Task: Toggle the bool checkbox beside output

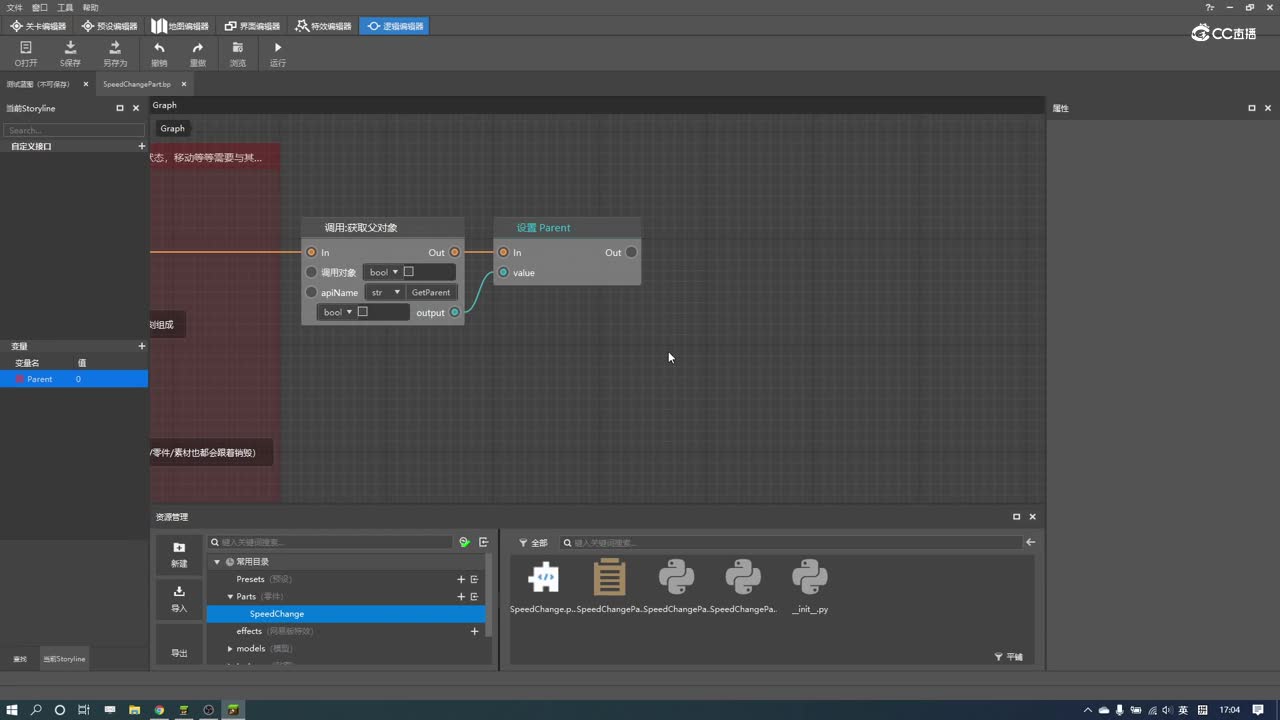Action: coord(362,312)
